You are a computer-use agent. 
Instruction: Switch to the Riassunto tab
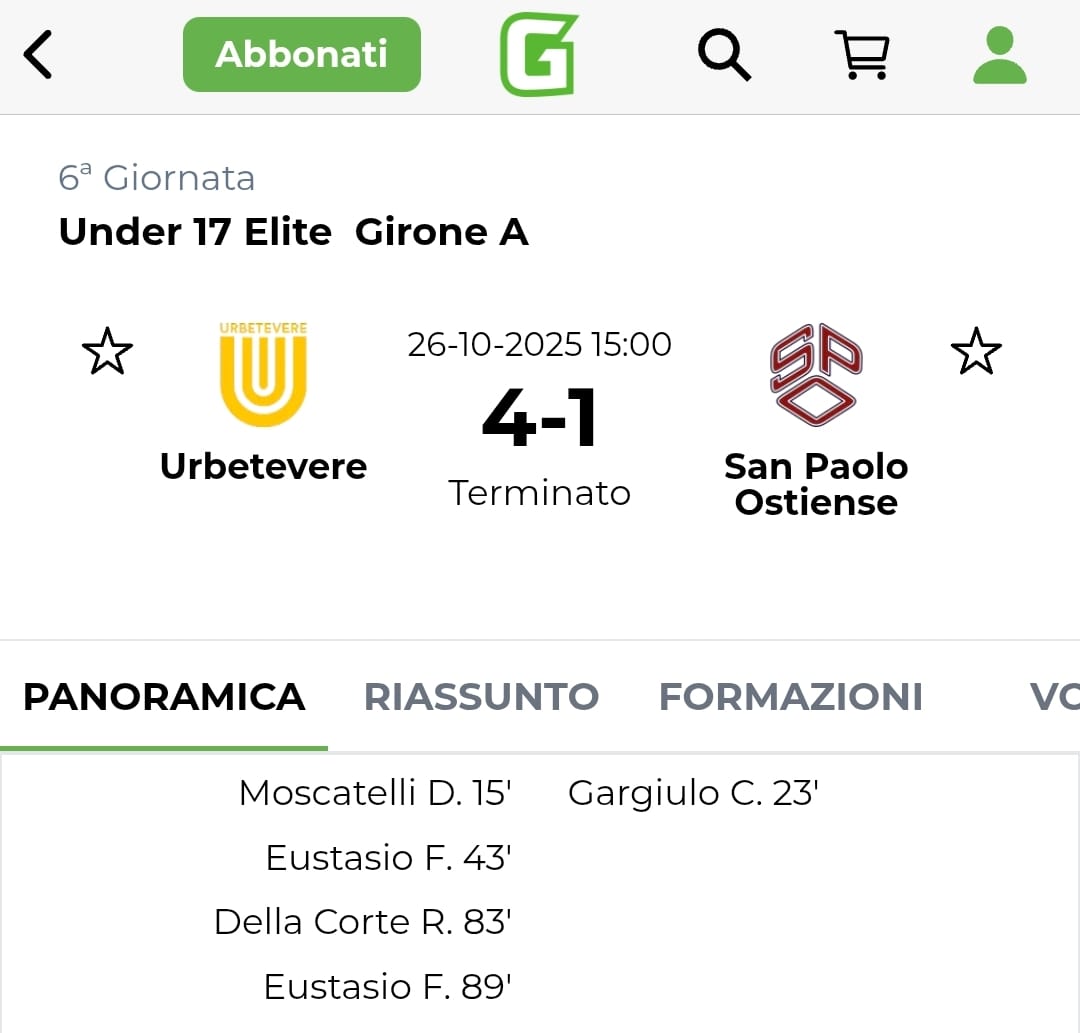coord(481,697)
